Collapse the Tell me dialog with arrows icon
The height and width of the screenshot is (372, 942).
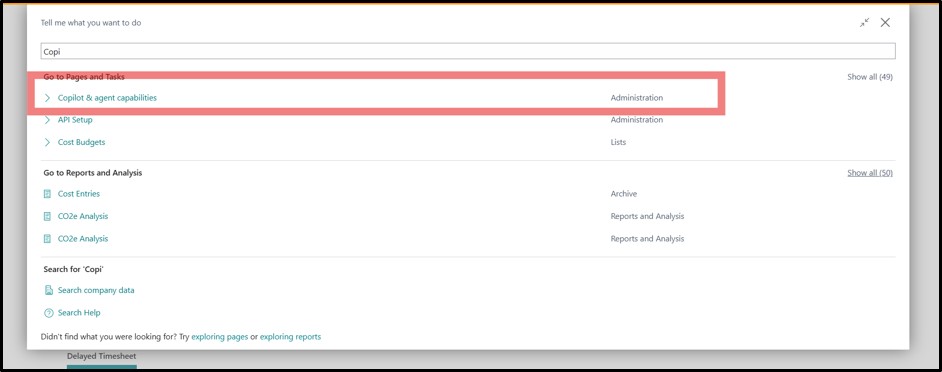(x=864, y=23)
